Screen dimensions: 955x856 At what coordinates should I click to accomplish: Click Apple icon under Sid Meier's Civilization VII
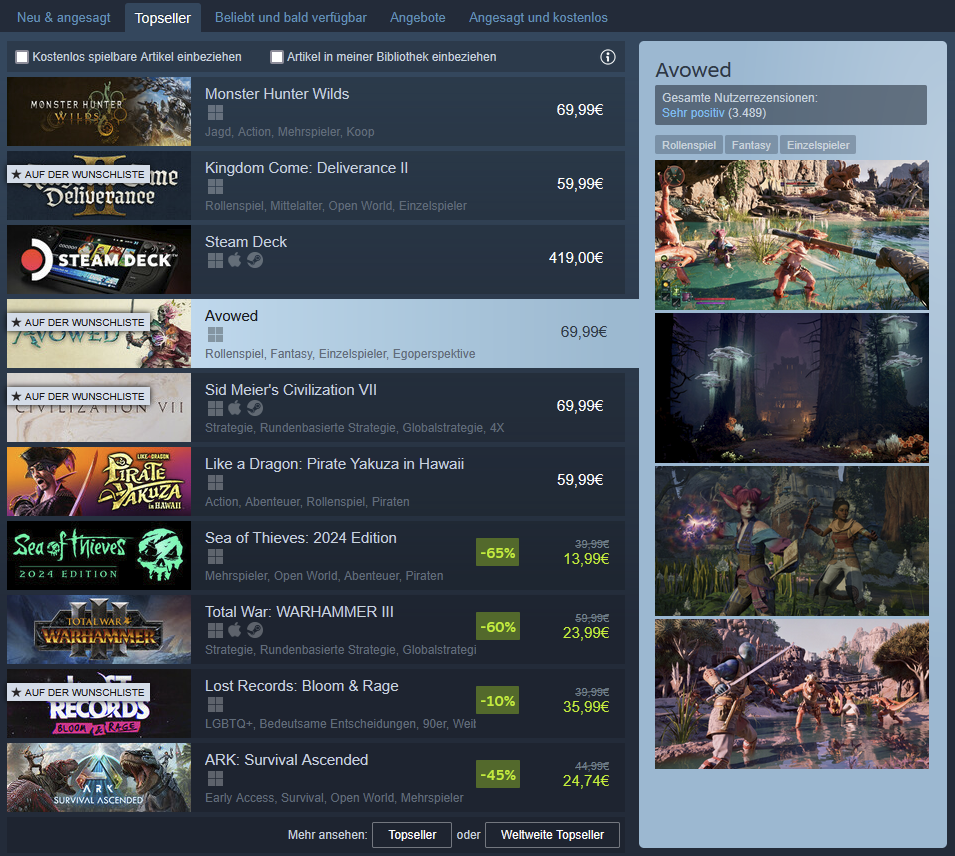tap(234, 408)
